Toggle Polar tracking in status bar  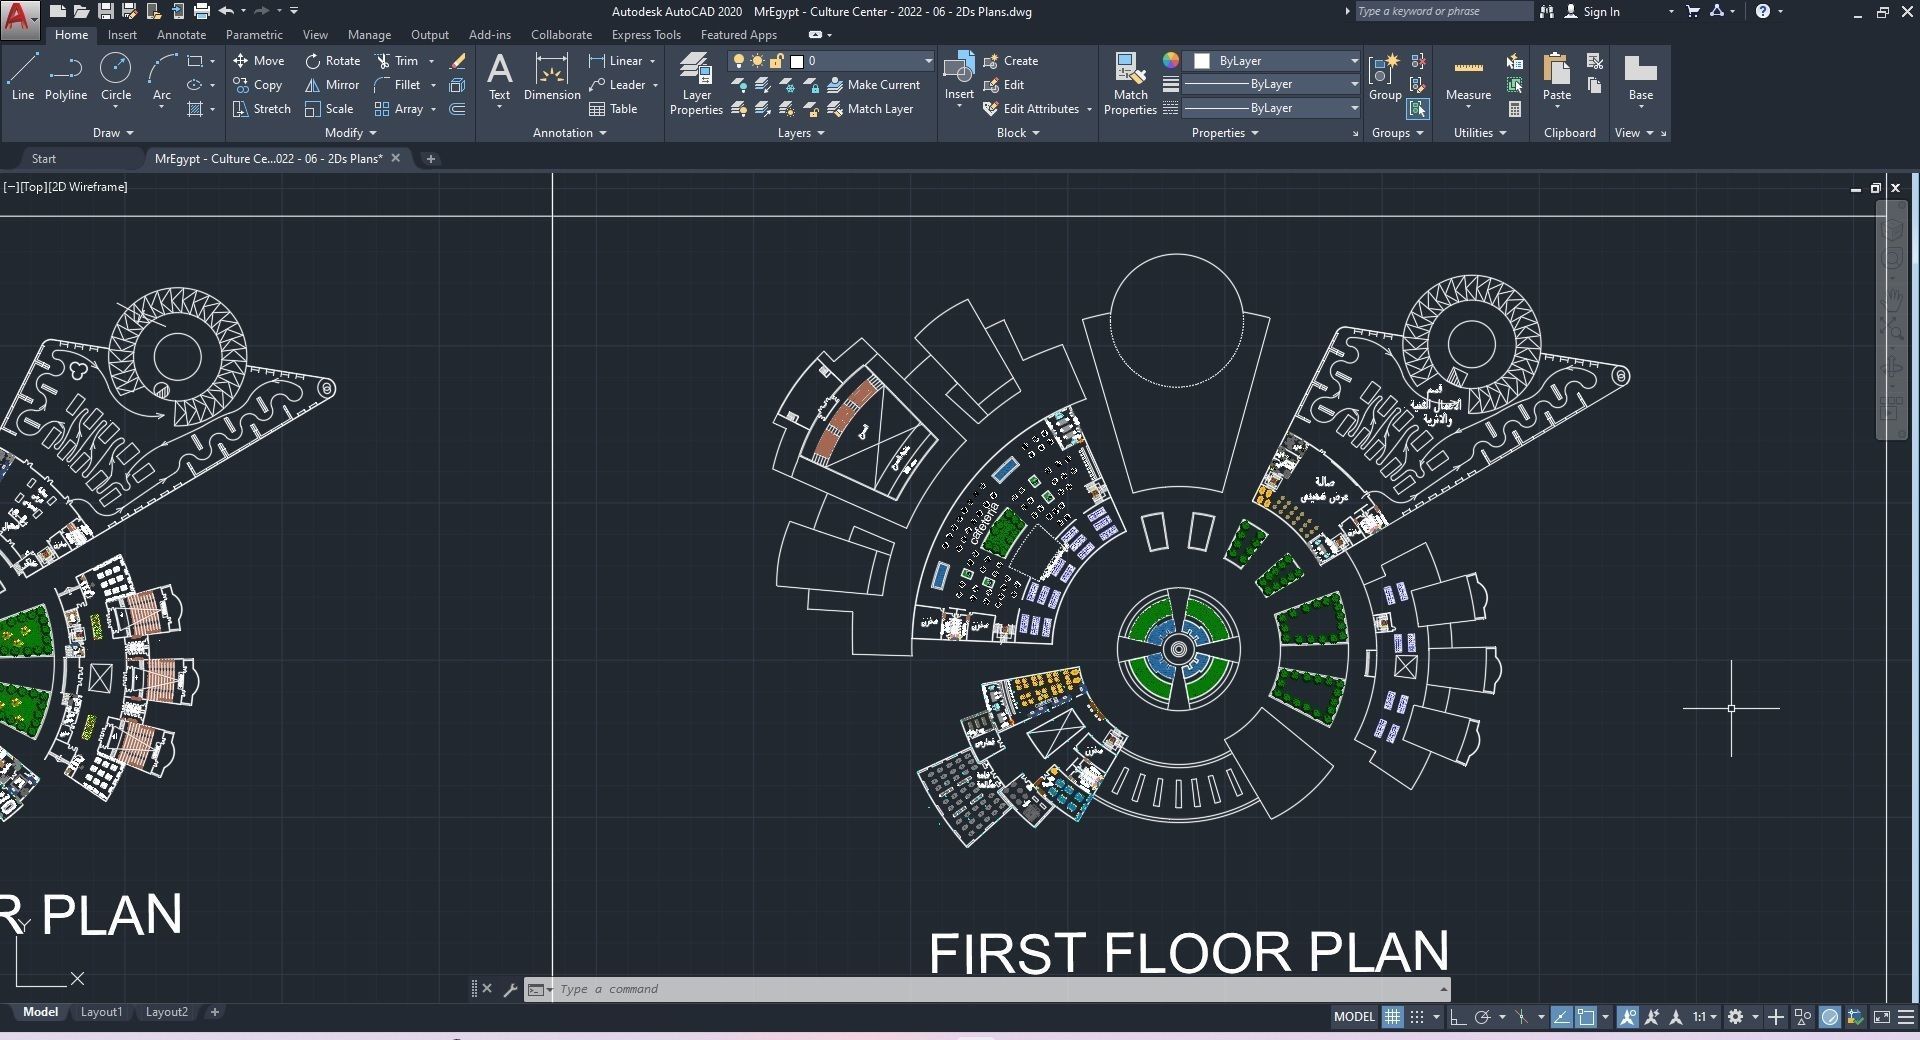pyautogui.click(x=1483, y=1017)
